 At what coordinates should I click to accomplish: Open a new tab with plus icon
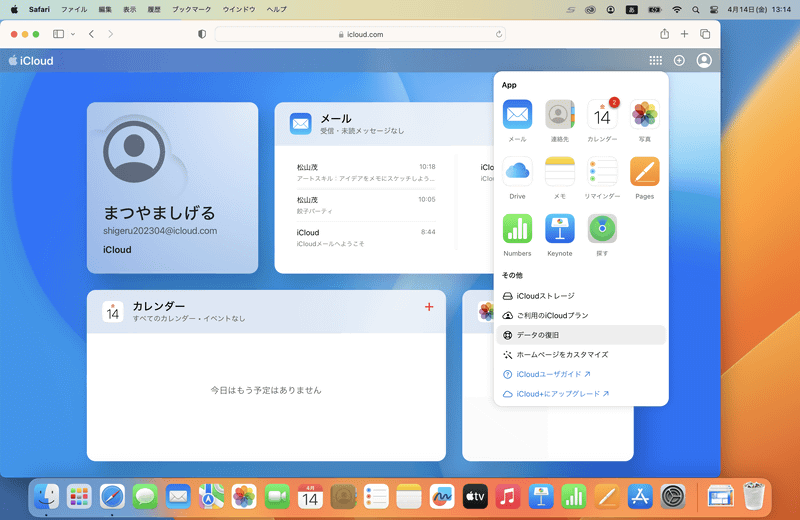click(684, 34)
